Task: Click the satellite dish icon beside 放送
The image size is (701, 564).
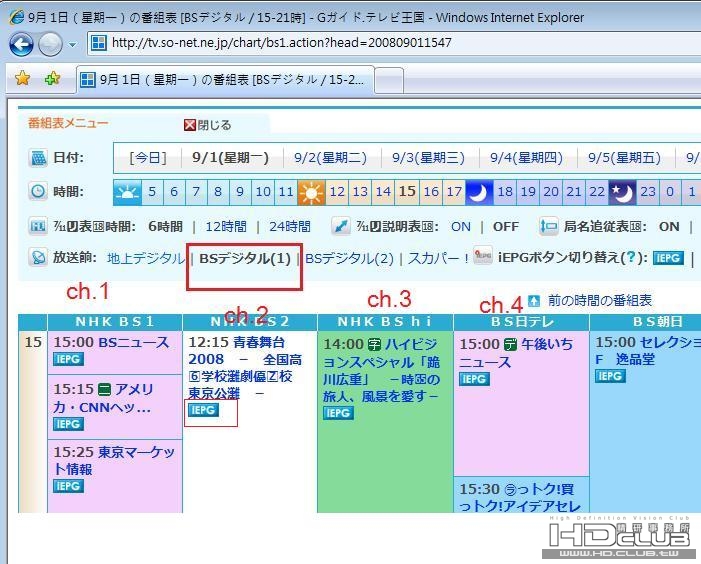Action: tap(38, 257)
